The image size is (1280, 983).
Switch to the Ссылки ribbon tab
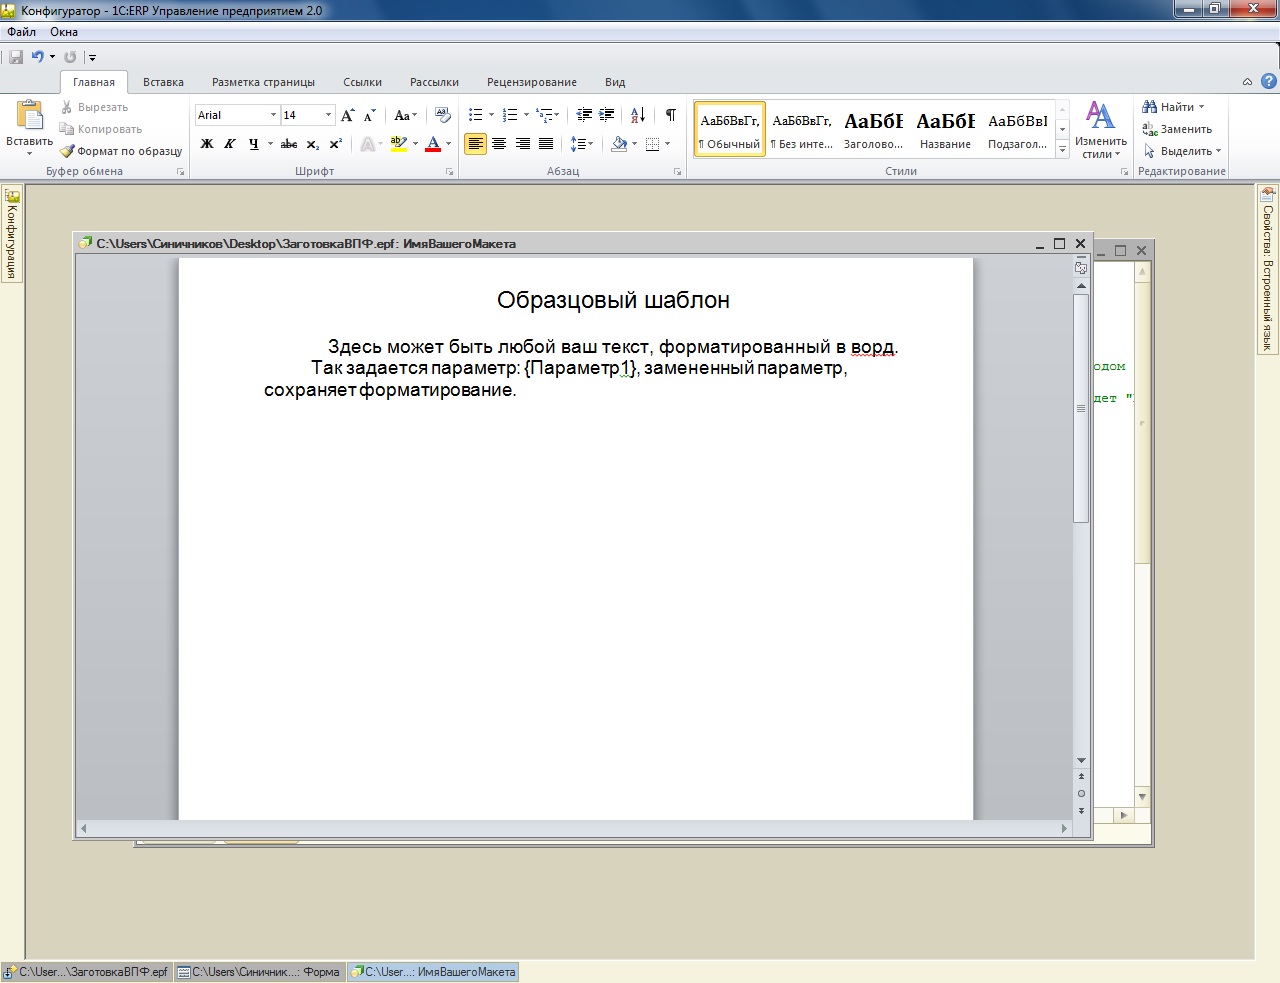[x=362, y=82]
